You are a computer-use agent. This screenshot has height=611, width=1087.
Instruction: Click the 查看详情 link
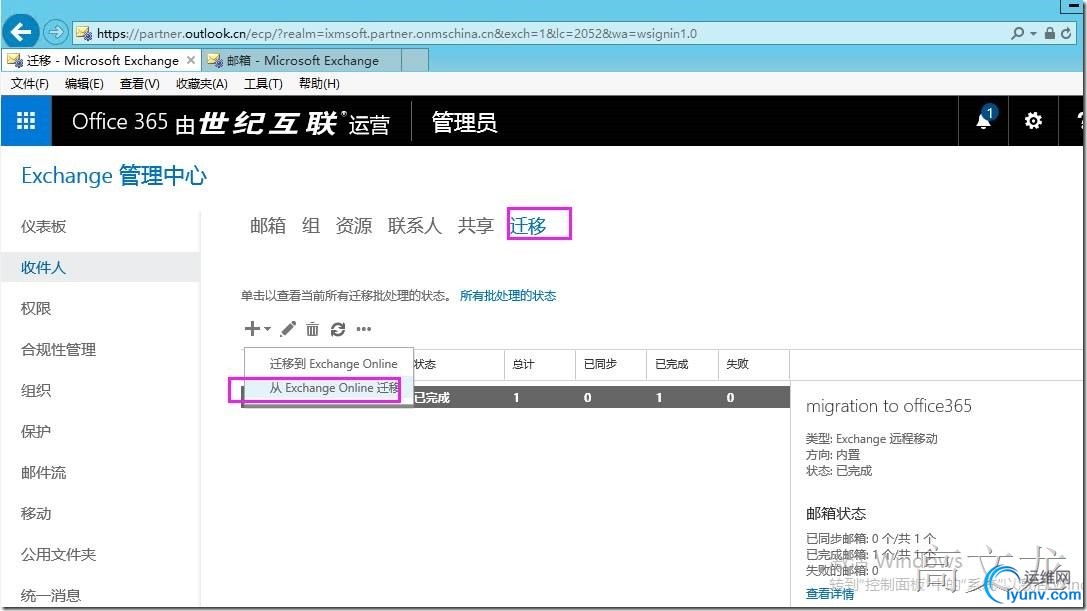(x=830, y=594)
